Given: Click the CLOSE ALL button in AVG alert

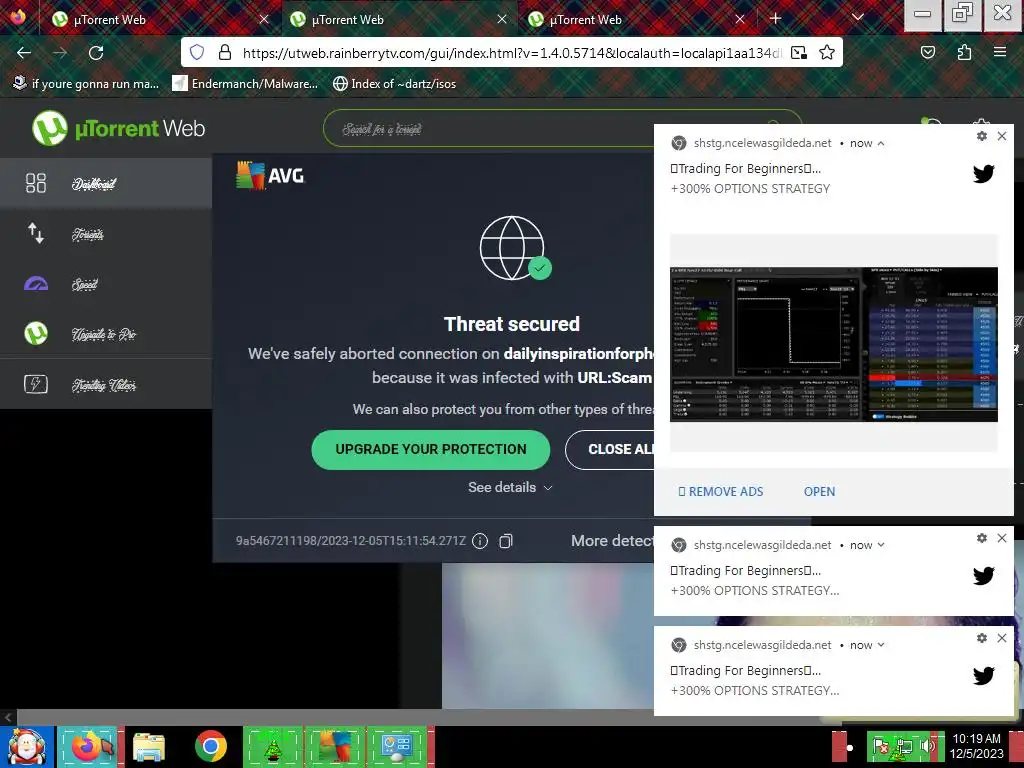Looking at the screenshot, I should coord(610,449).
